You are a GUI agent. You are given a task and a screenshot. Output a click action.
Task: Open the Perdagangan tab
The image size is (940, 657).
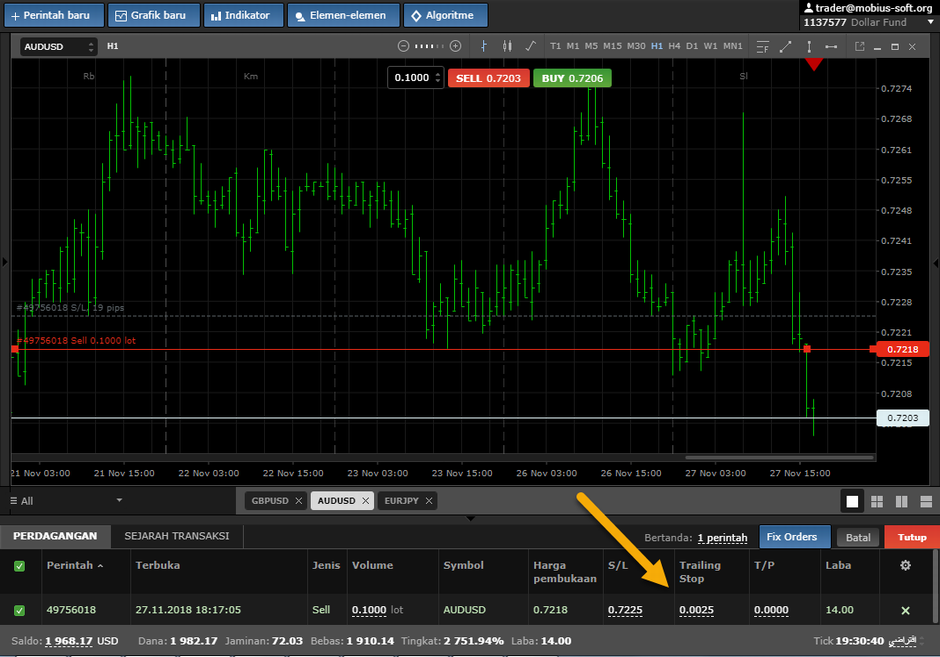55,536
